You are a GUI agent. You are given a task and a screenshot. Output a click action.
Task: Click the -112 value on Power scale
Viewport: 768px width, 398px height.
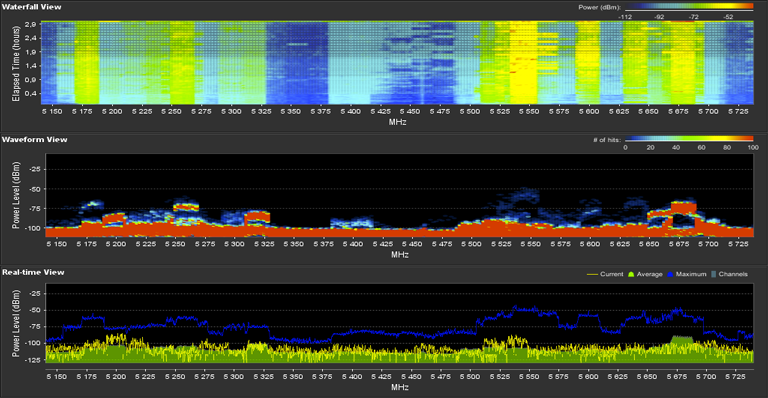click(x=625, y=17)
